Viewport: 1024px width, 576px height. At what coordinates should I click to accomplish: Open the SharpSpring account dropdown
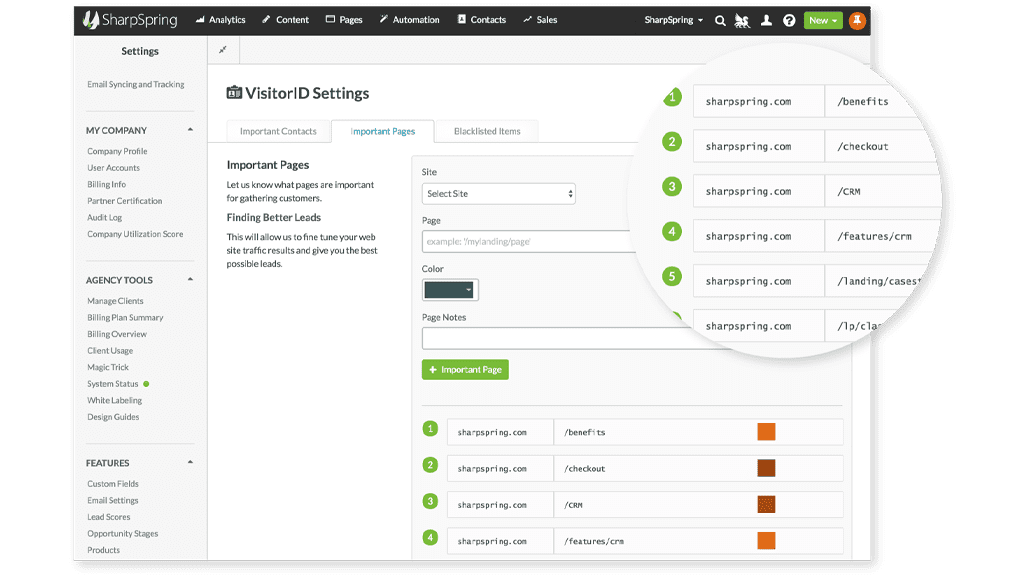coord(673,20)
